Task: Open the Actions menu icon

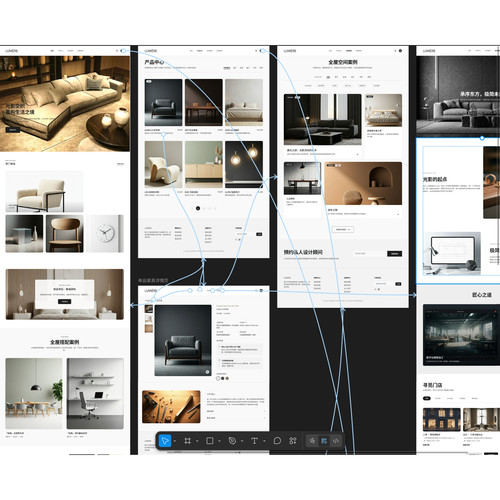Action: click(x=293, y=441)
